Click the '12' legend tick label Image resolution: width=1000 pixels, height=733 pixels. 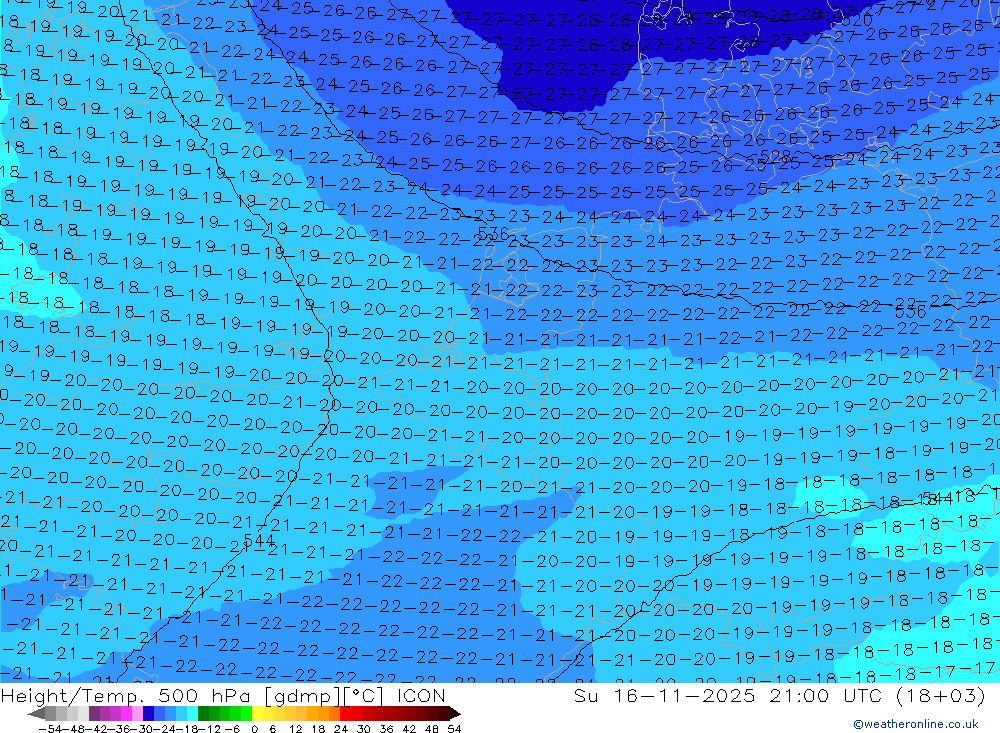tap(296, 729)
